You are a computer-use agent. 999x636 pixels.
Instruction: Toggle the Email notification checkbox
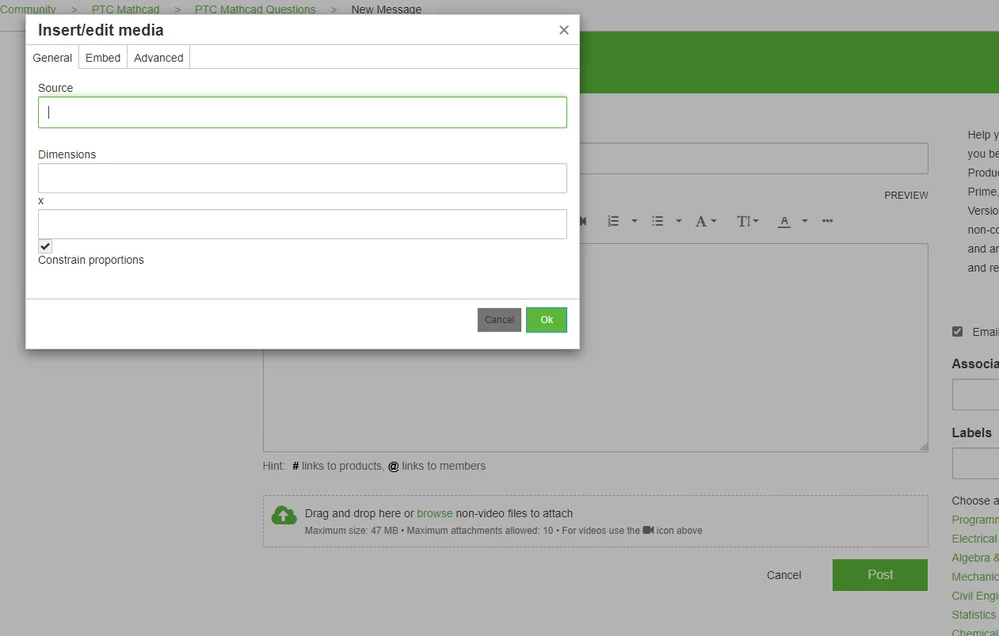(x=957, y=331)
